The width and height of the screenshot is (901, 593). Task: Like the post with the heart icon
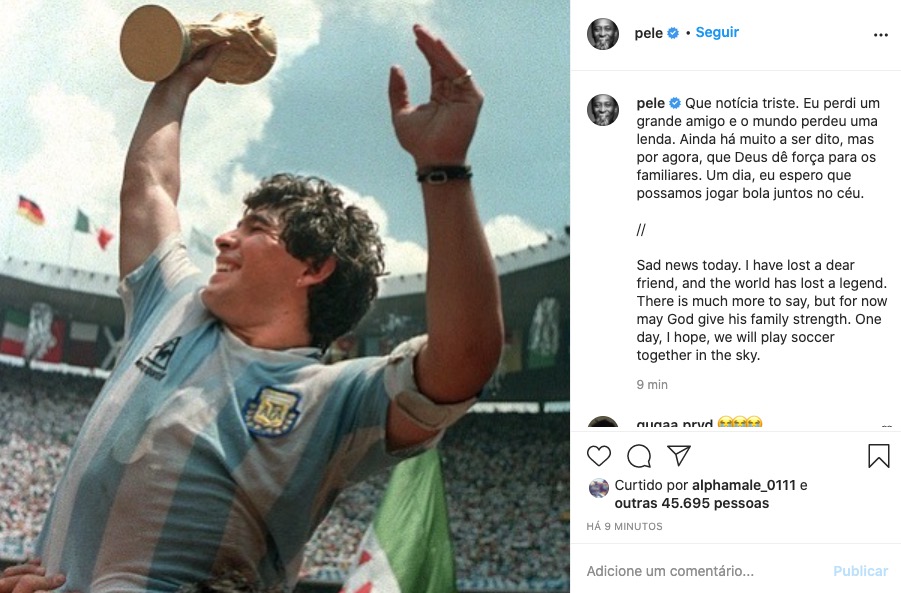(599, 455)
